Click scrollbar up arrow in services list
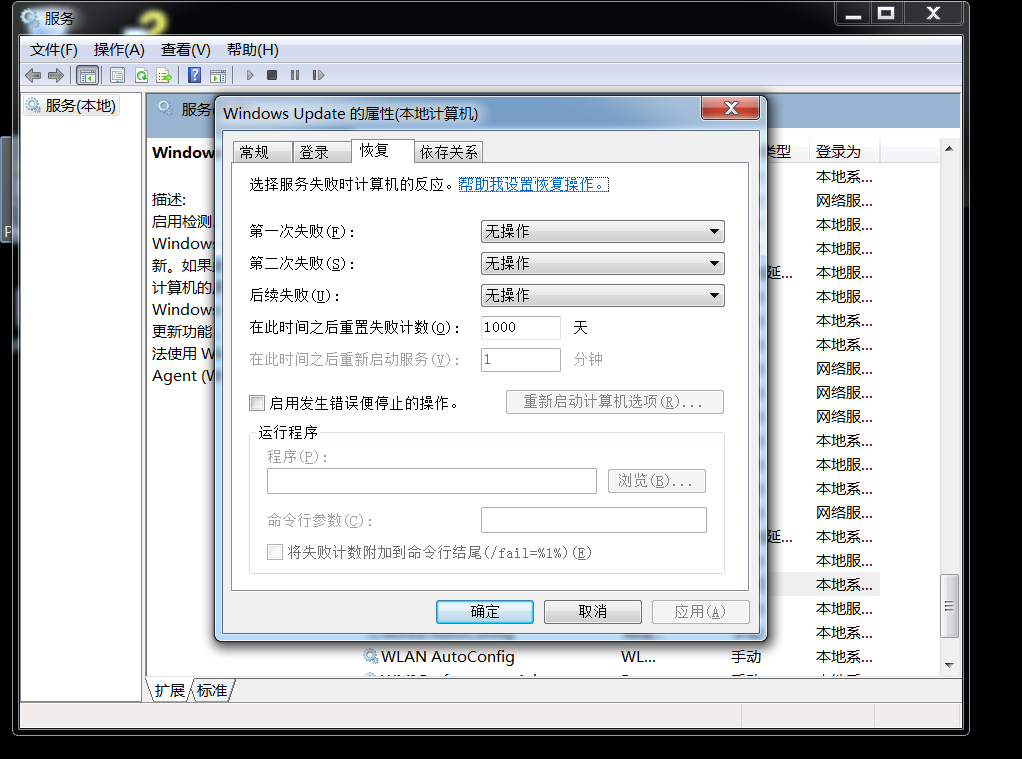The height and width of the screenshot is (759, 1022). click(949, 149)
